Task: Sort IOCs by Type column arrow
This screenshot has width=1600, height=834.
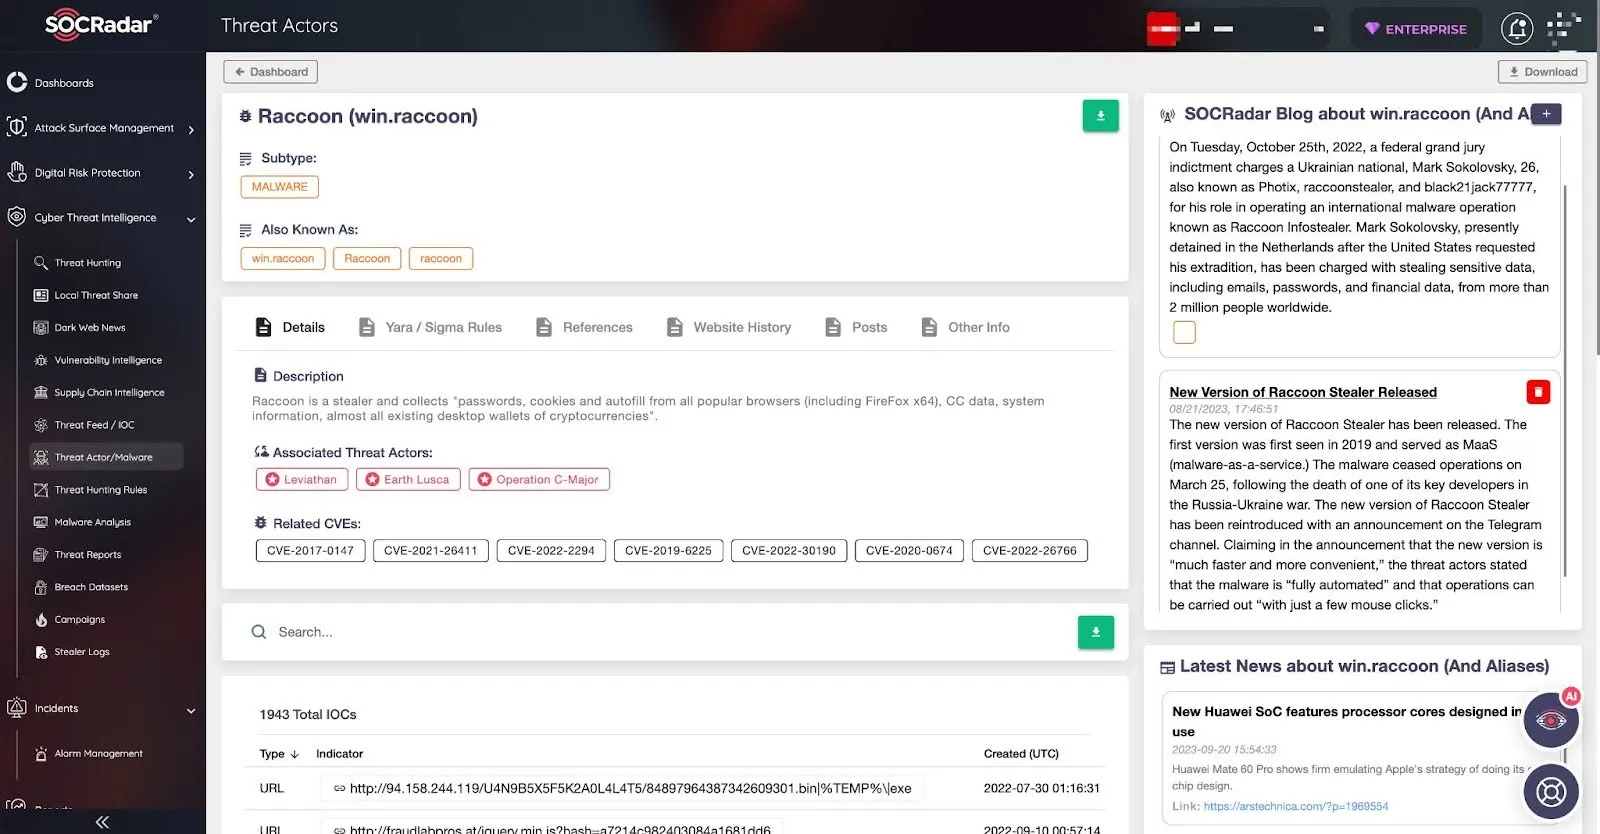Action: click(x=294, y=754)
